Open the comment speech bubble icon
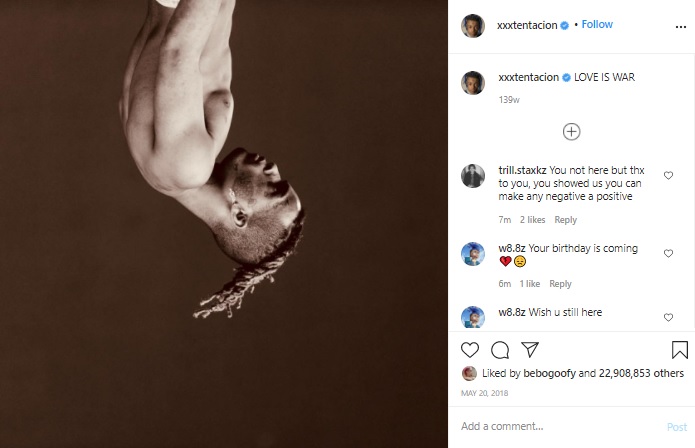 point(500,350)
